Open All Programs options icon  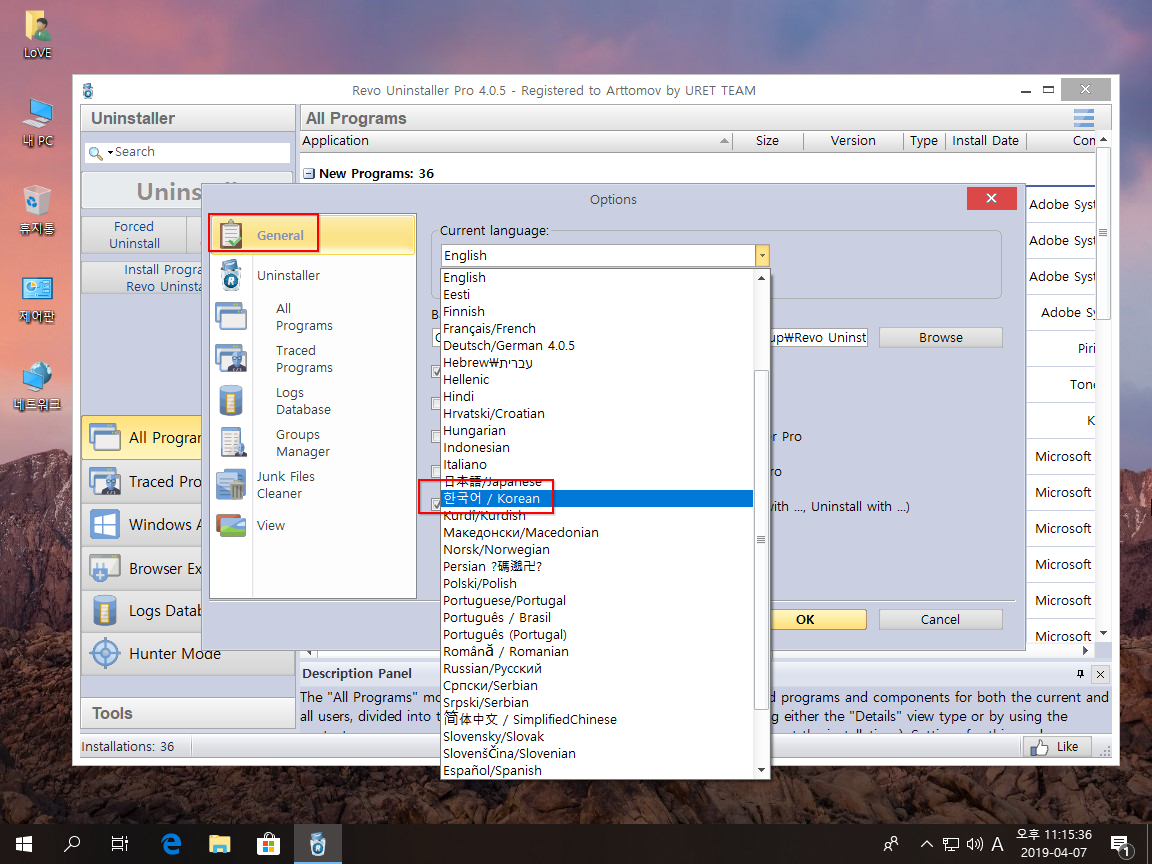[x=231, y=316]
